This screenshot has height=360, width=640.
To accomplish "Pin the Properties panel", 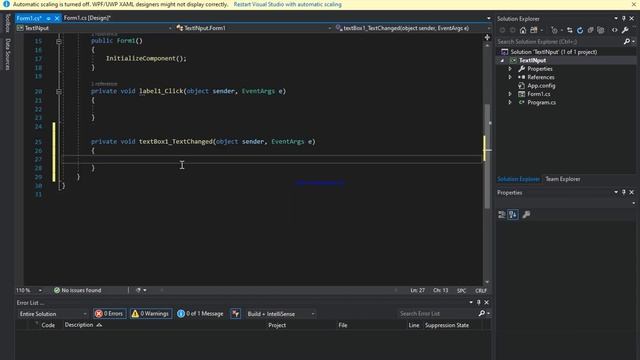I will [624, 192].
